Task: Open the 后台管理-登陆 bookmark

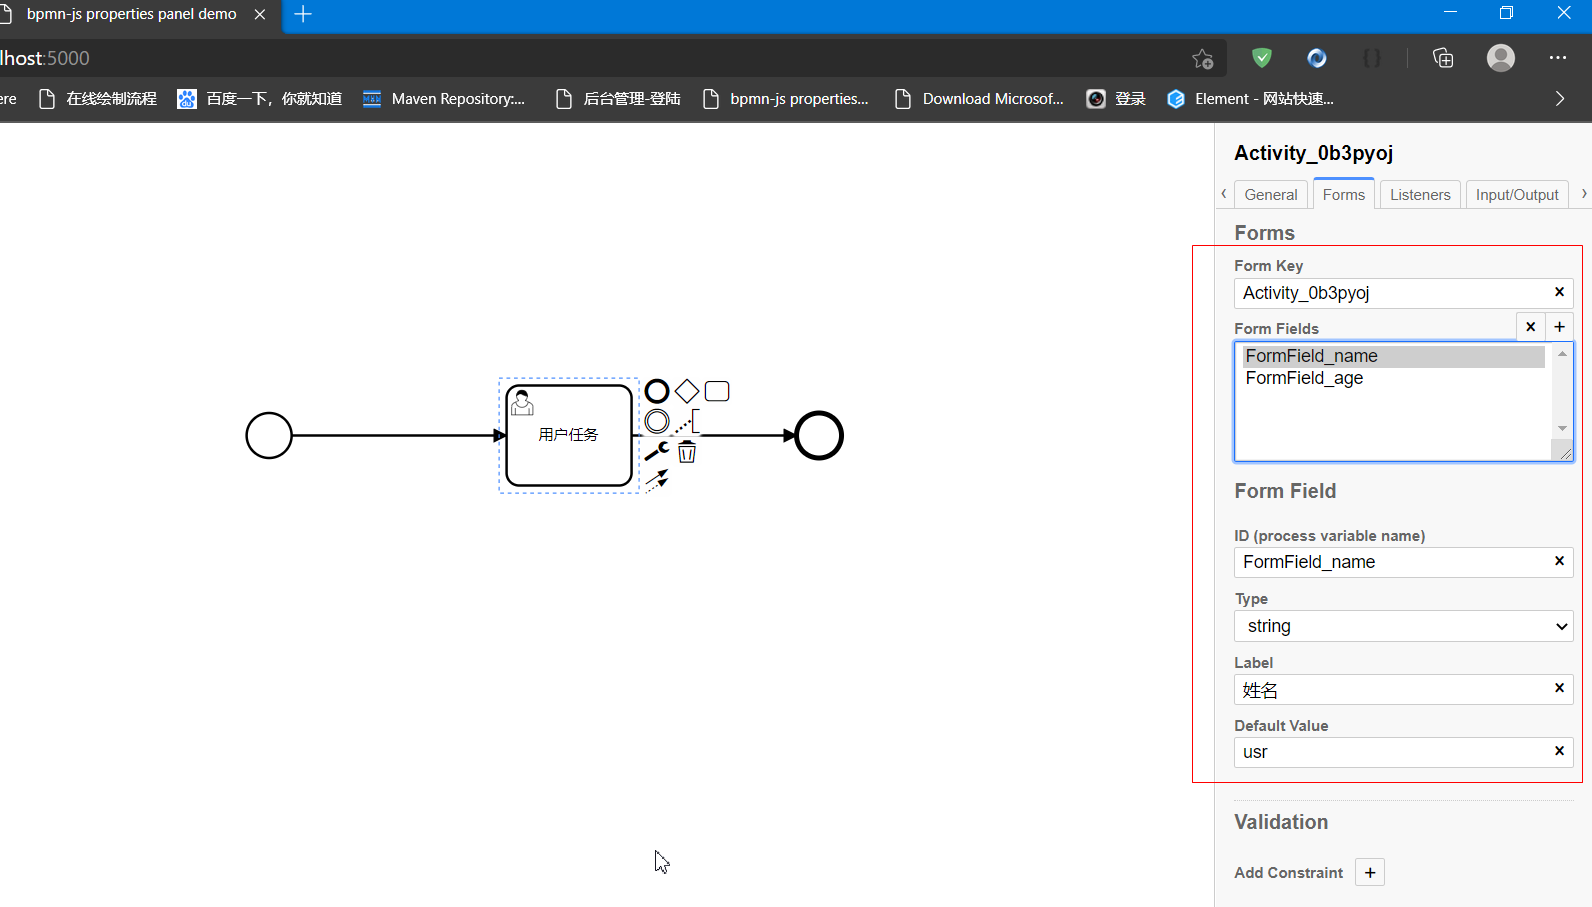Action: (x=619, y=99)
